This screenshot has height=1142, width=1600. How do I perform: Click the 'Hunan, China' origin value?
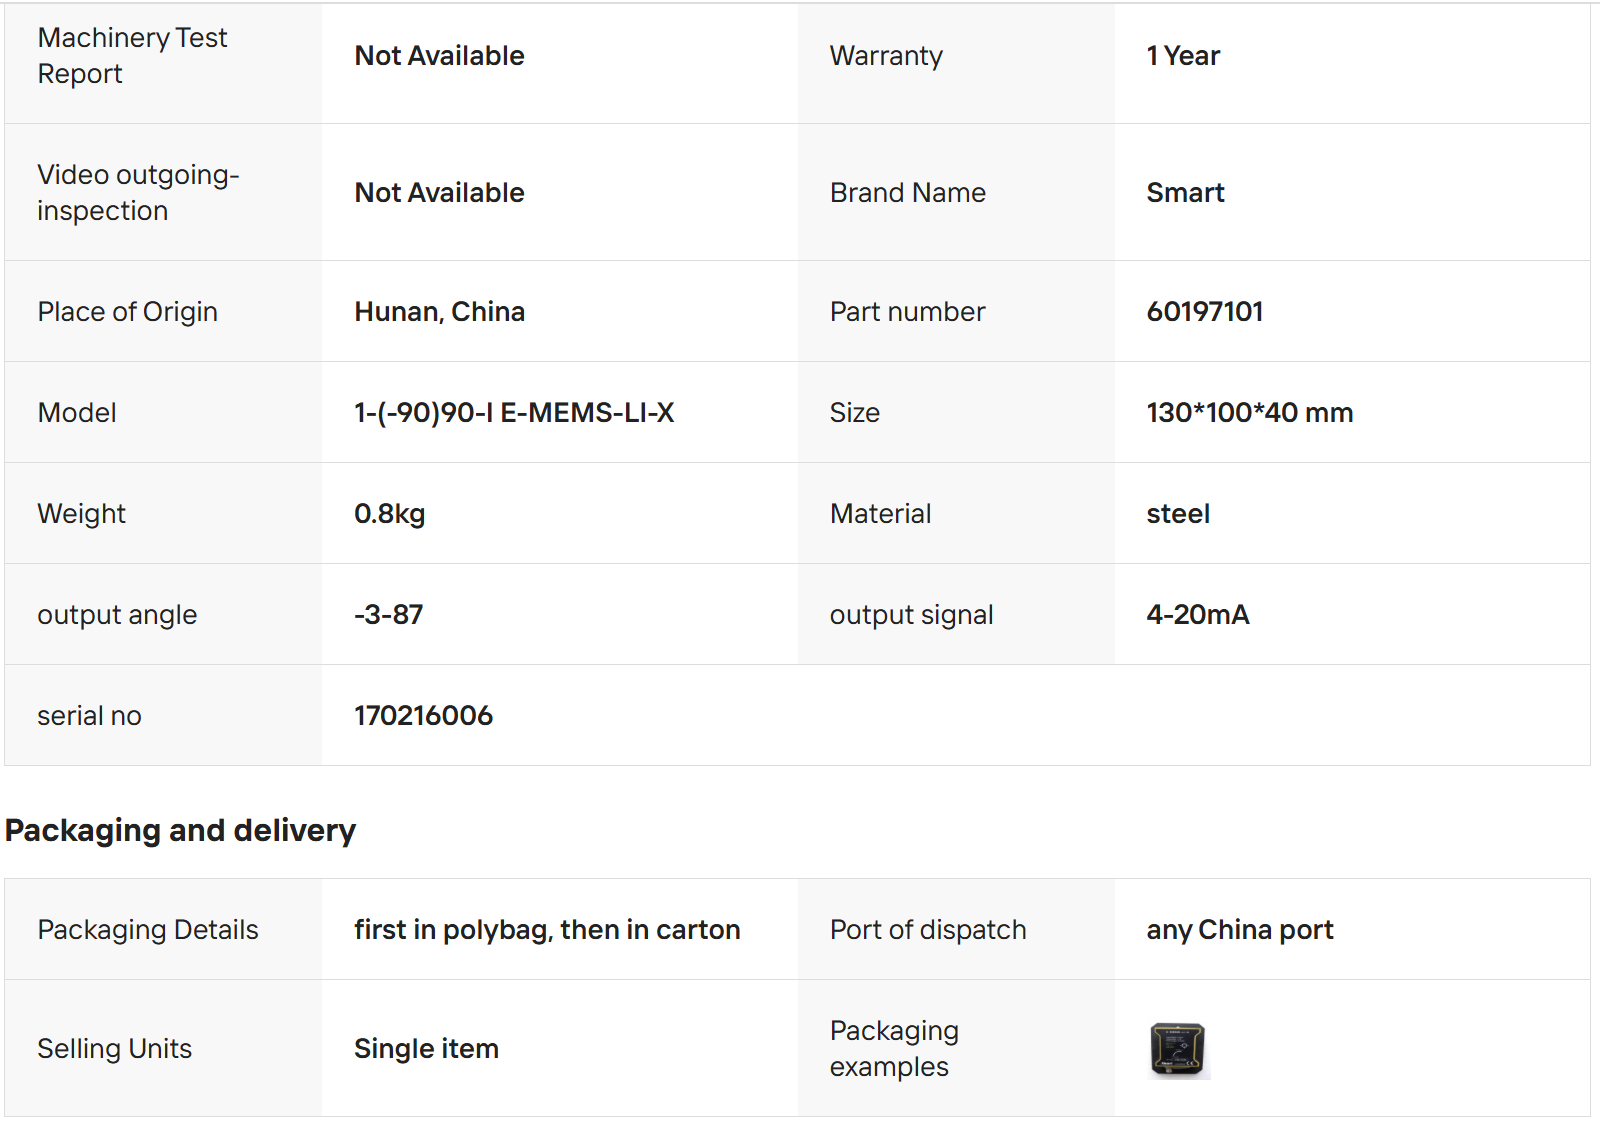pyautogui.click(x=439, y=312)
